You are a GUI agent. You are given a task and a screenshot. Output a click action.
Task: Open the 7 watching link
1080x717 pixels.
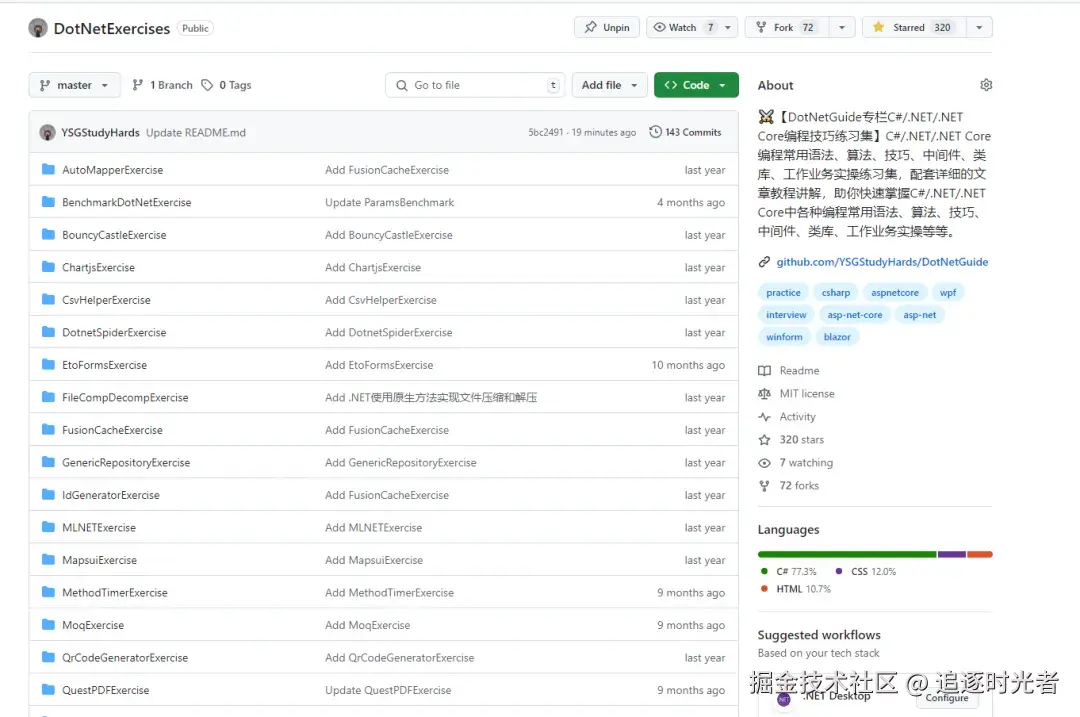click(x=806, y=463)
